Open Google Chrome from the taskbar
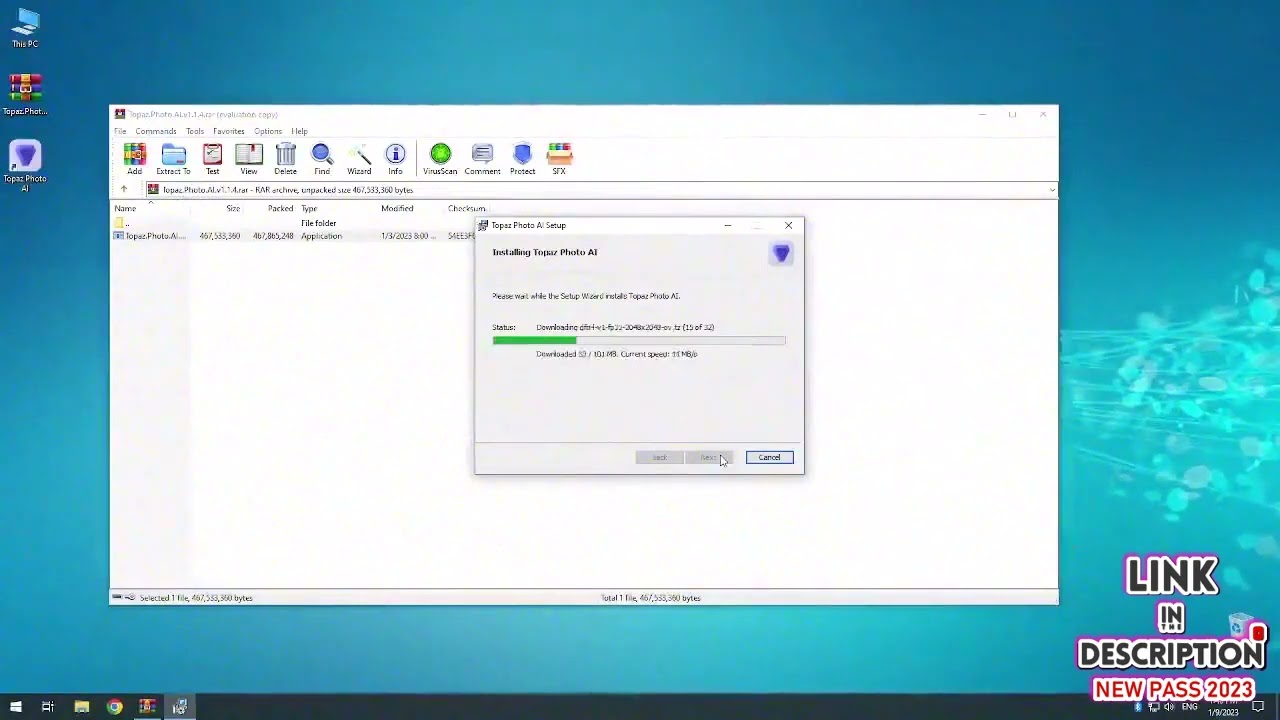This screenshot has height=720, width=1280. click(x=114, y=707)
